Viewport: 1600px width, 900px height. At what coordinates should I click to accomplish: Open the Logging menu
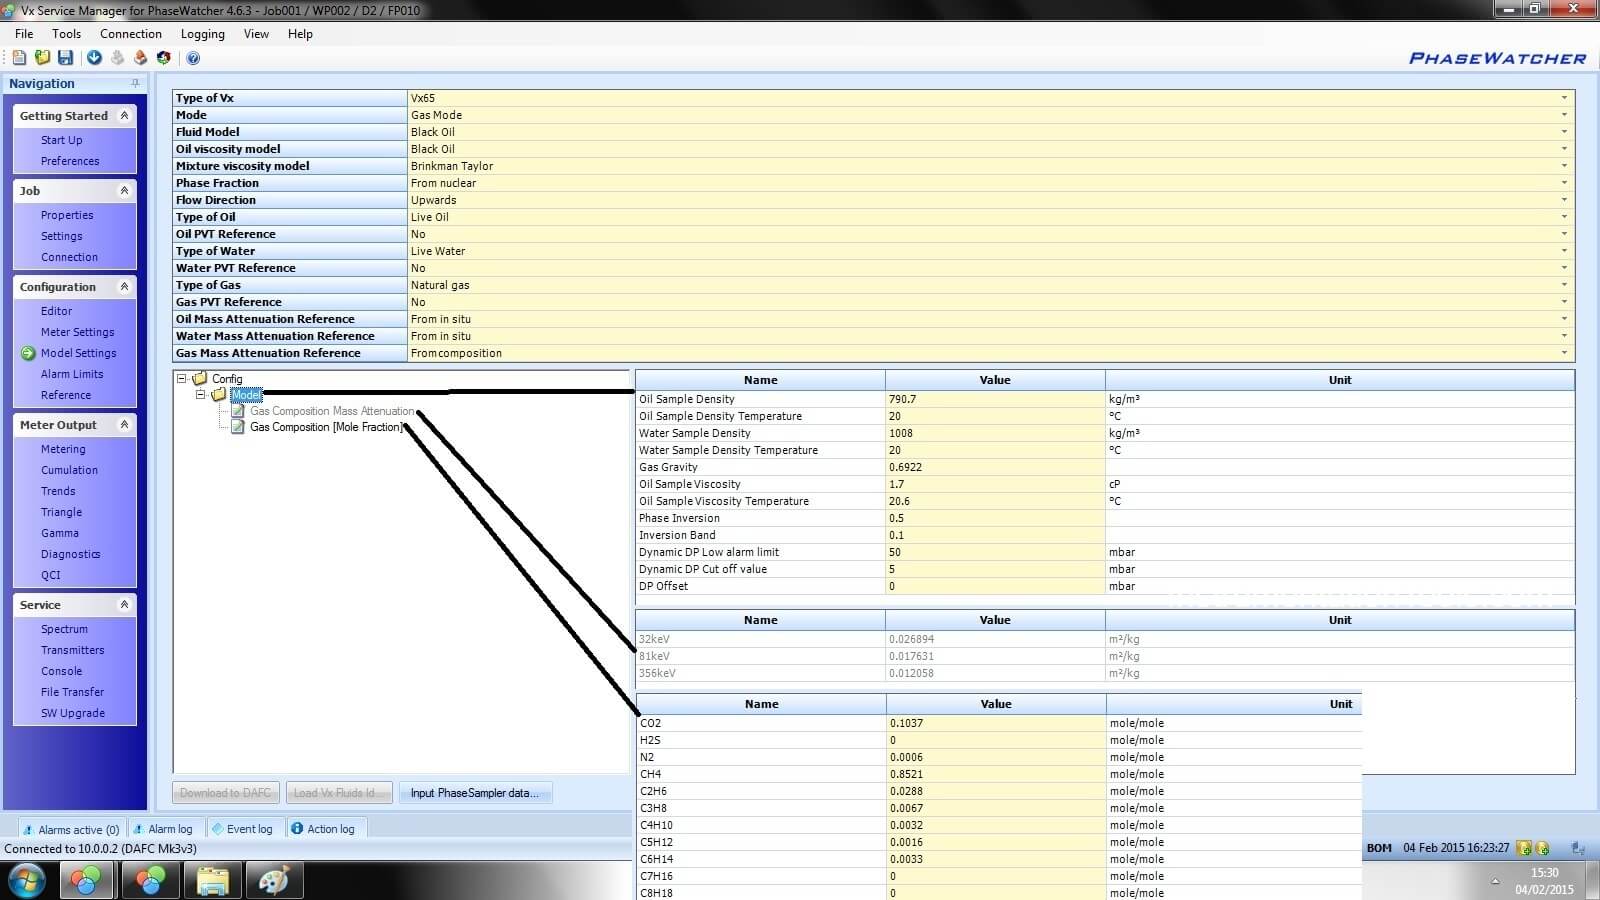[203, 34]
